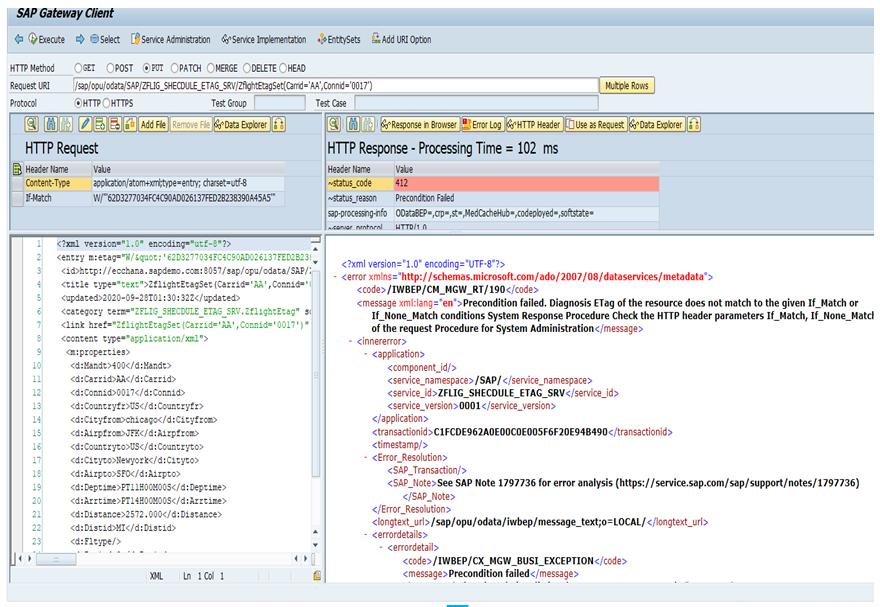The image size is (880, 607).
Task: Click the pencil edit icon in request toolbar
Action: coord(85,125)
